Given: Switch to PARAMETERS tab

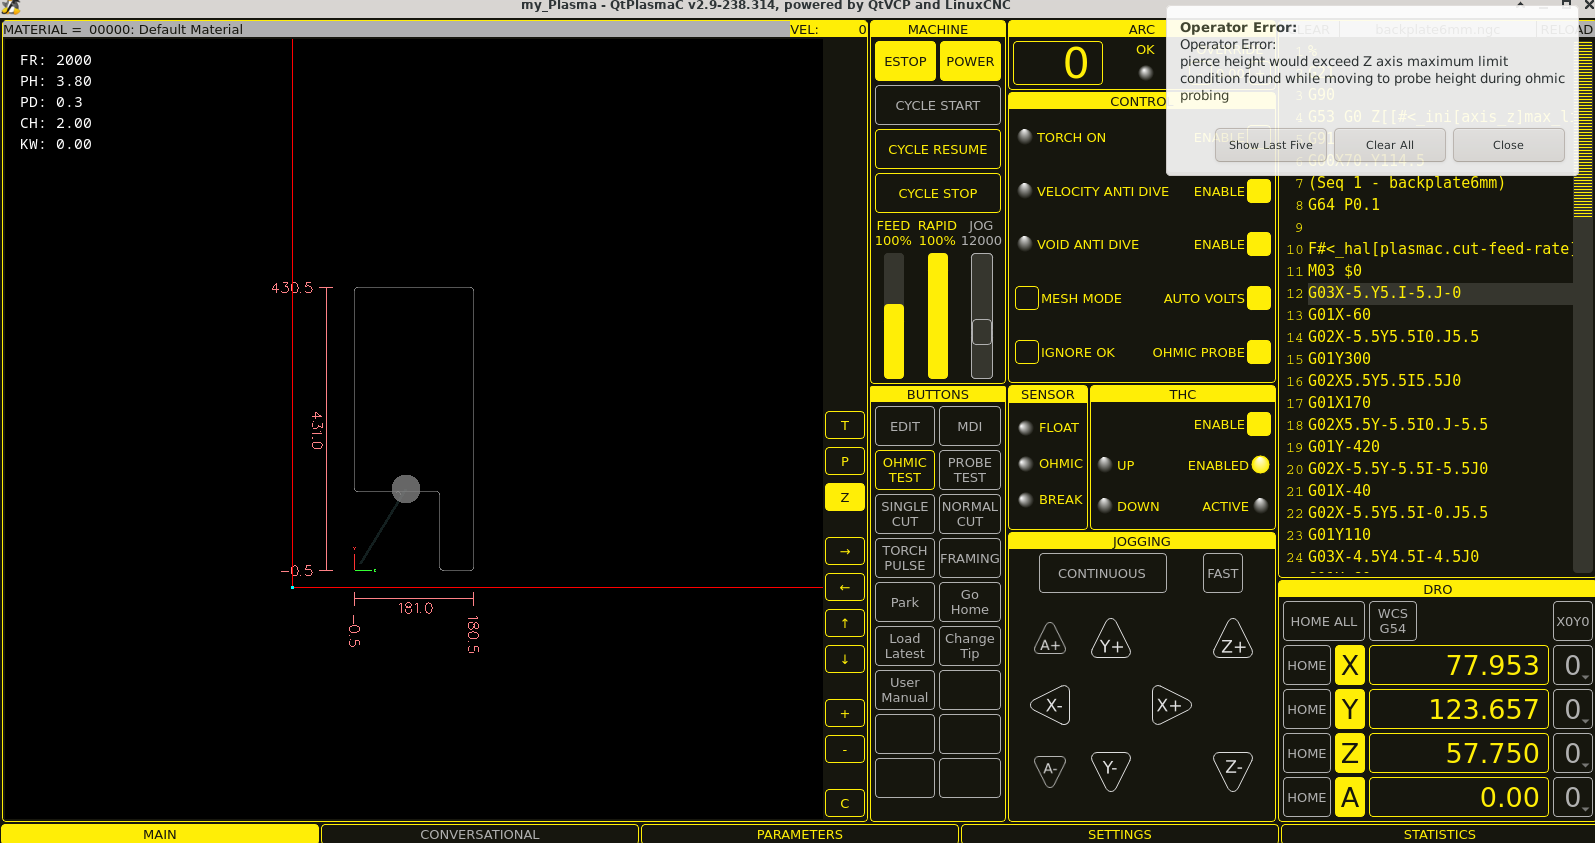Looking at the screenshot, I should click(x=800, y=834).
